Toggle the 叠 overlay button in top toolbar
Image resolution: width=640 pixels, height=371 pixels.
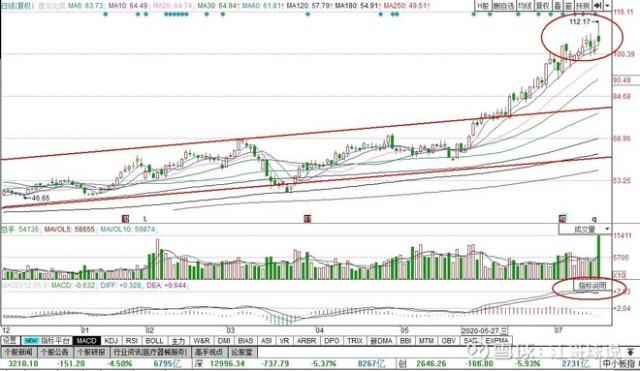557,6
